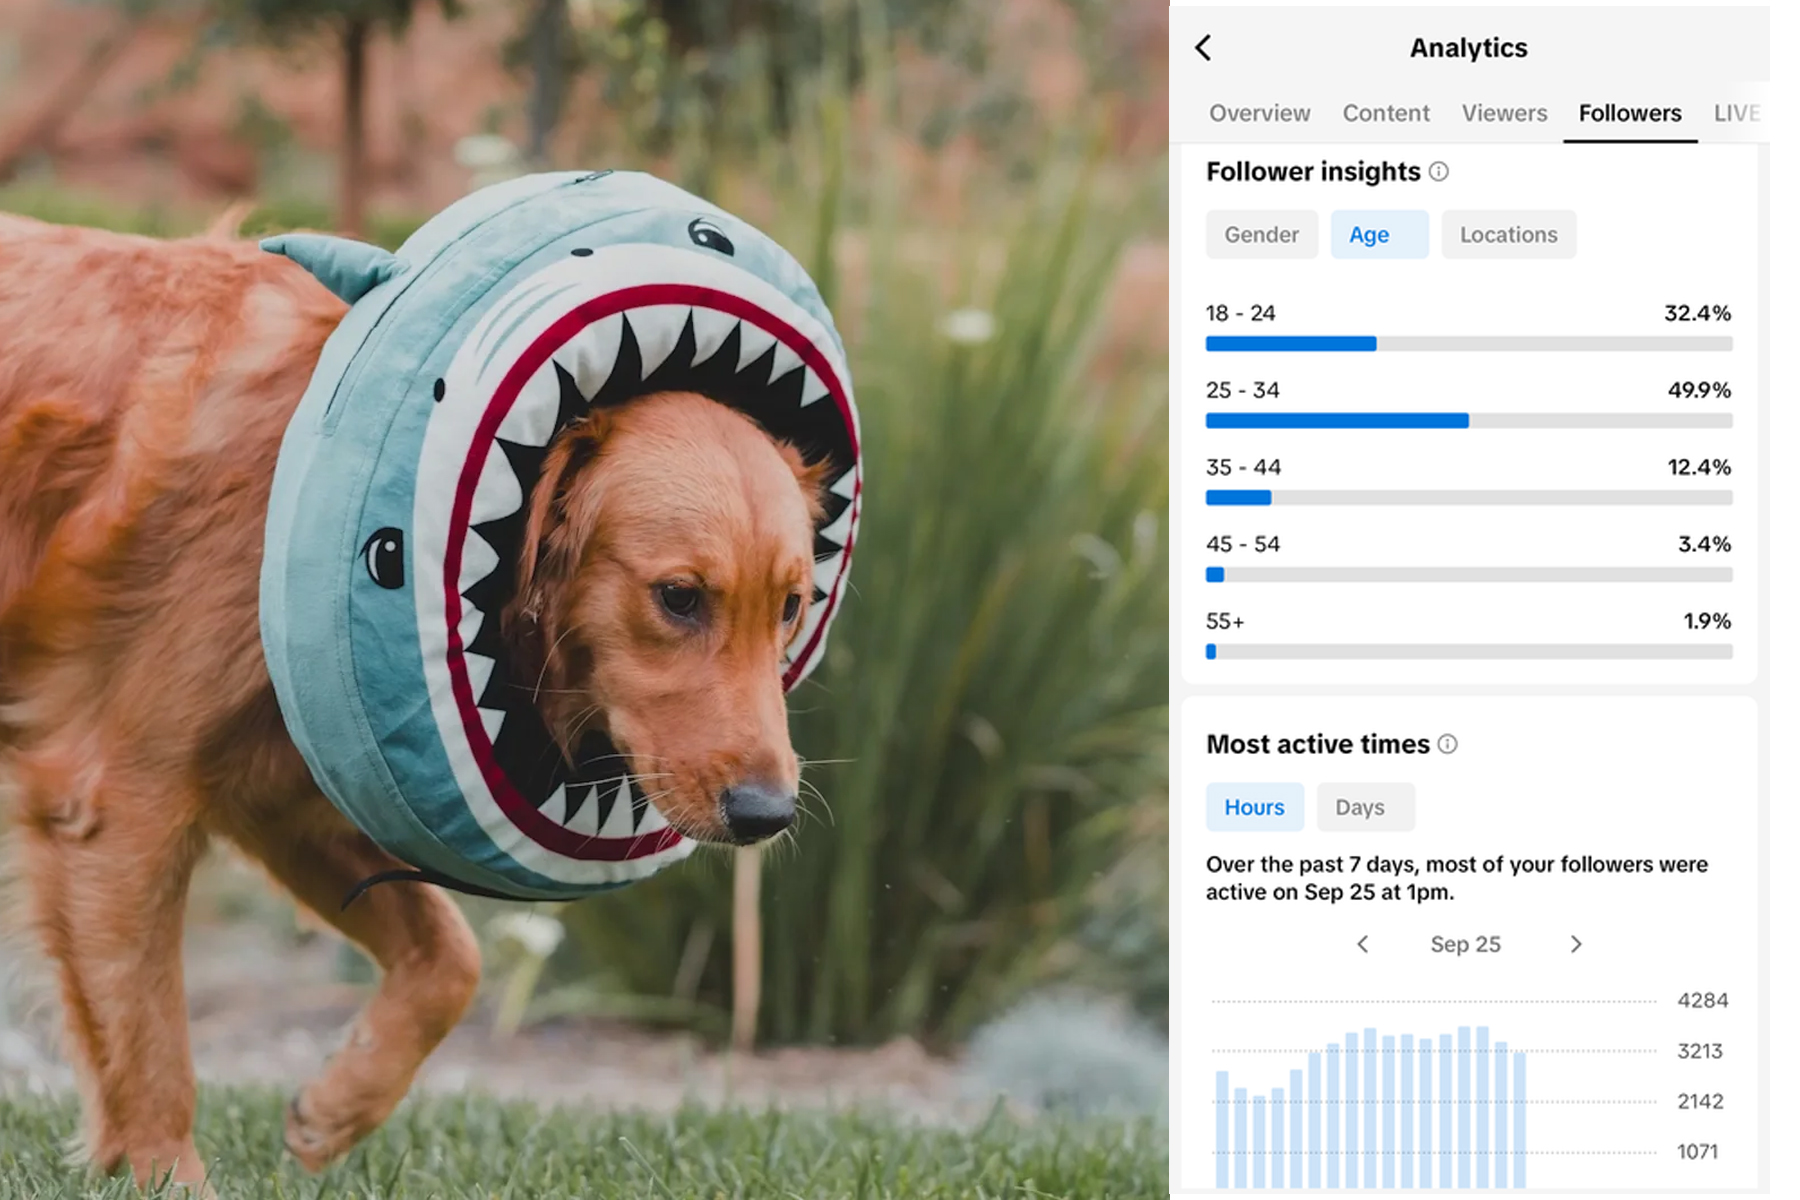Show follower insights by Gender
The height and width of the screenshot is (1200, 1800).
click(x=1261, y=235)
